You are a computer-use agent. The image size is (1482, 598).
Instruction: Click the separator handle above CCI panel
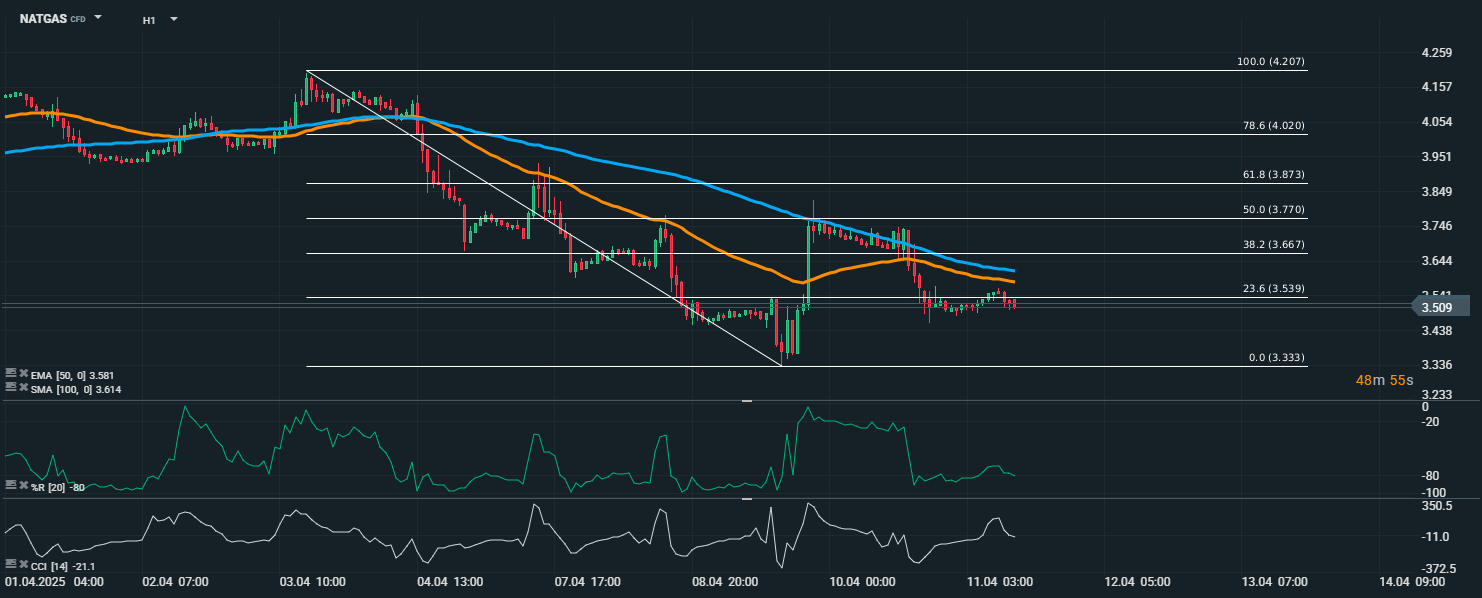tap(746, 498)
